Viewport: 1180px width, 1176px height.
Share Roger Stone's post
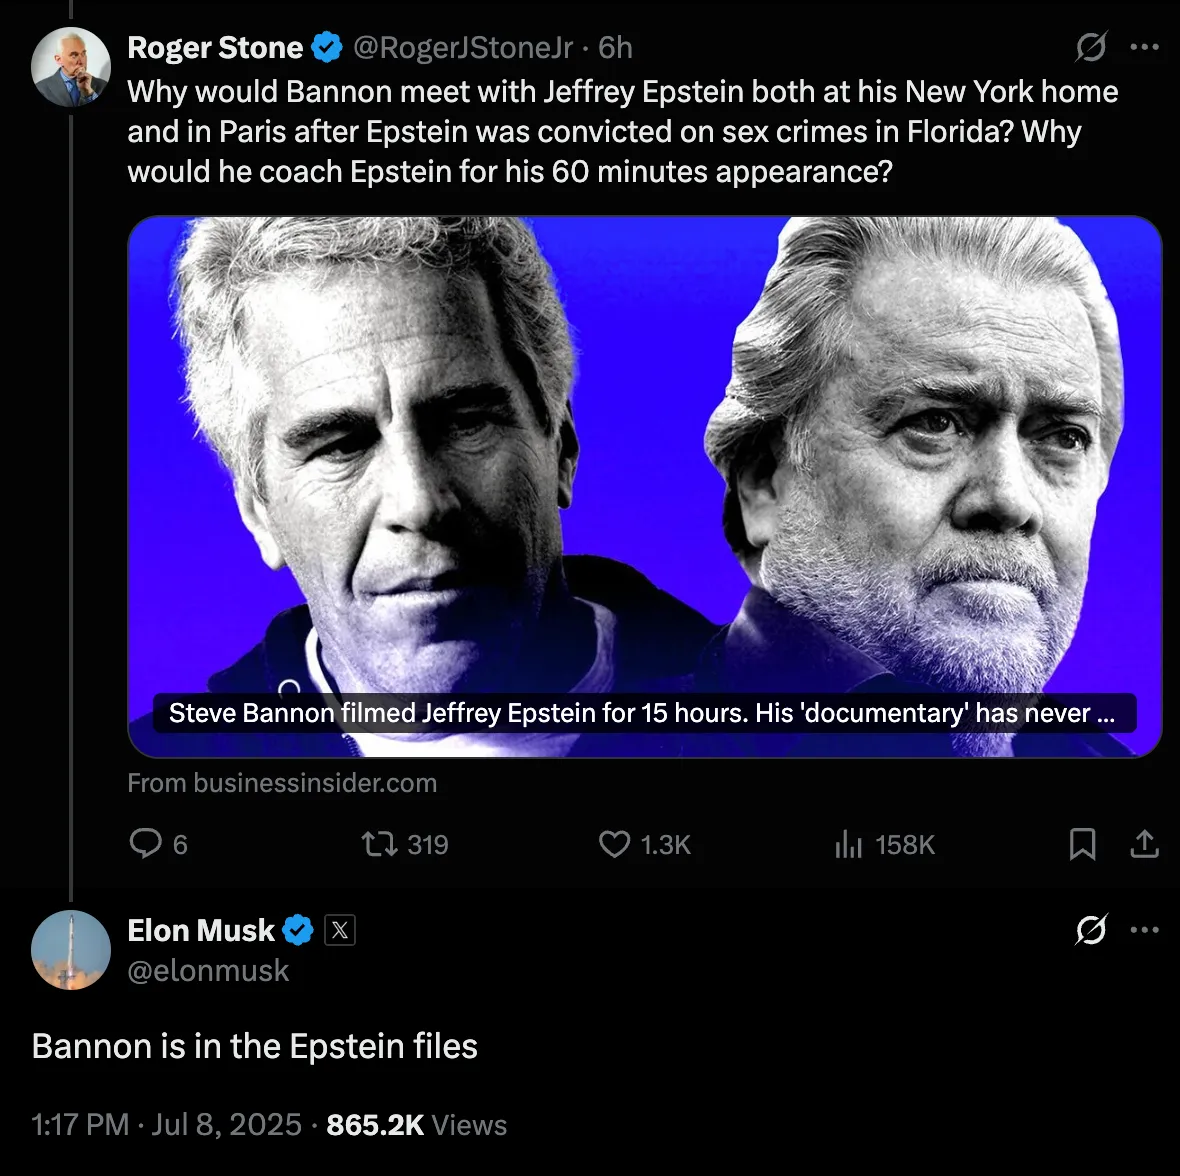pyautogui.click(x=1144, y=845)
